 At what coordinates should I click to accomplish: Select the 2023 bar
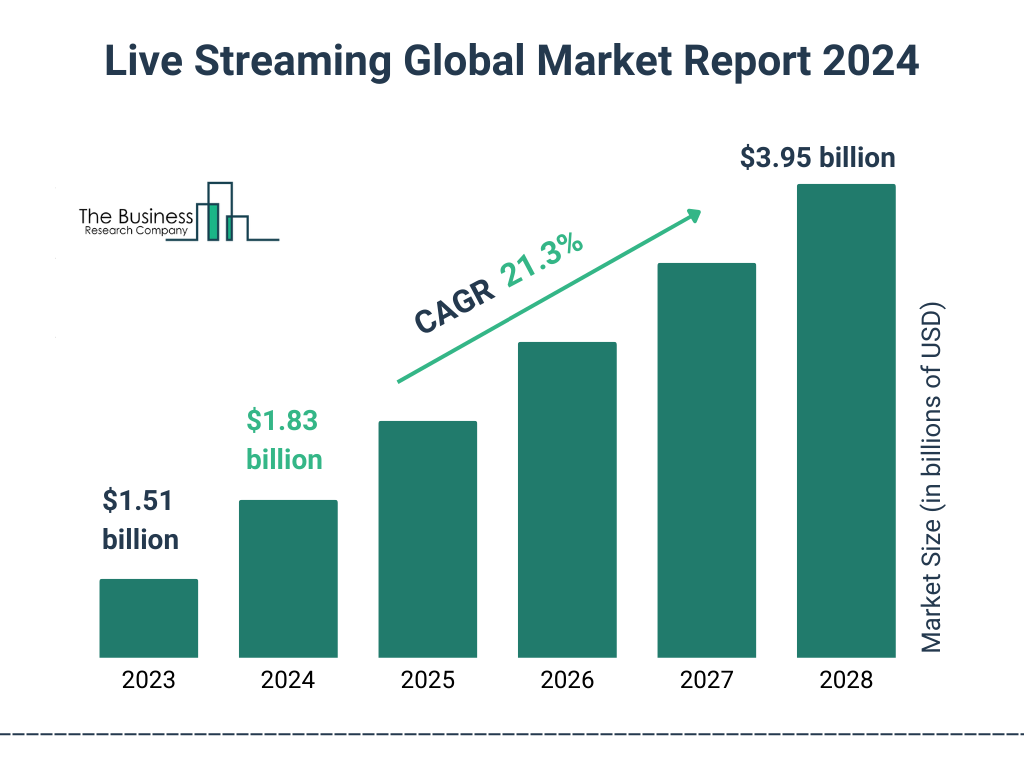click(149, 618)
